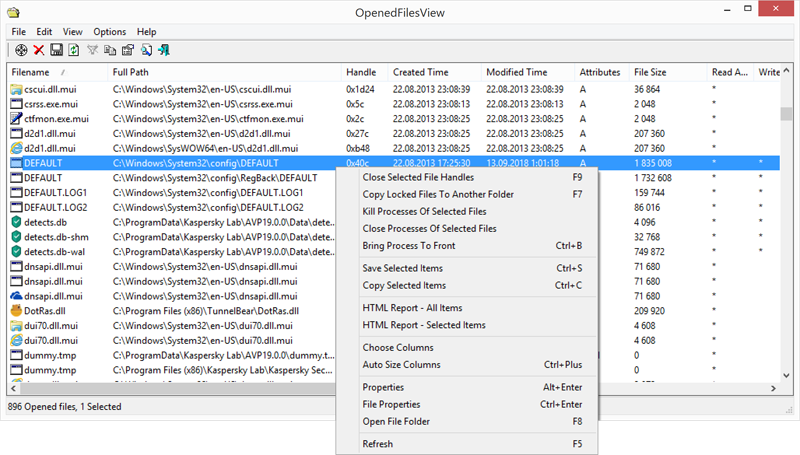
Task: Click the shield icon of detects.db-wal
Action: tap(16, 252)
